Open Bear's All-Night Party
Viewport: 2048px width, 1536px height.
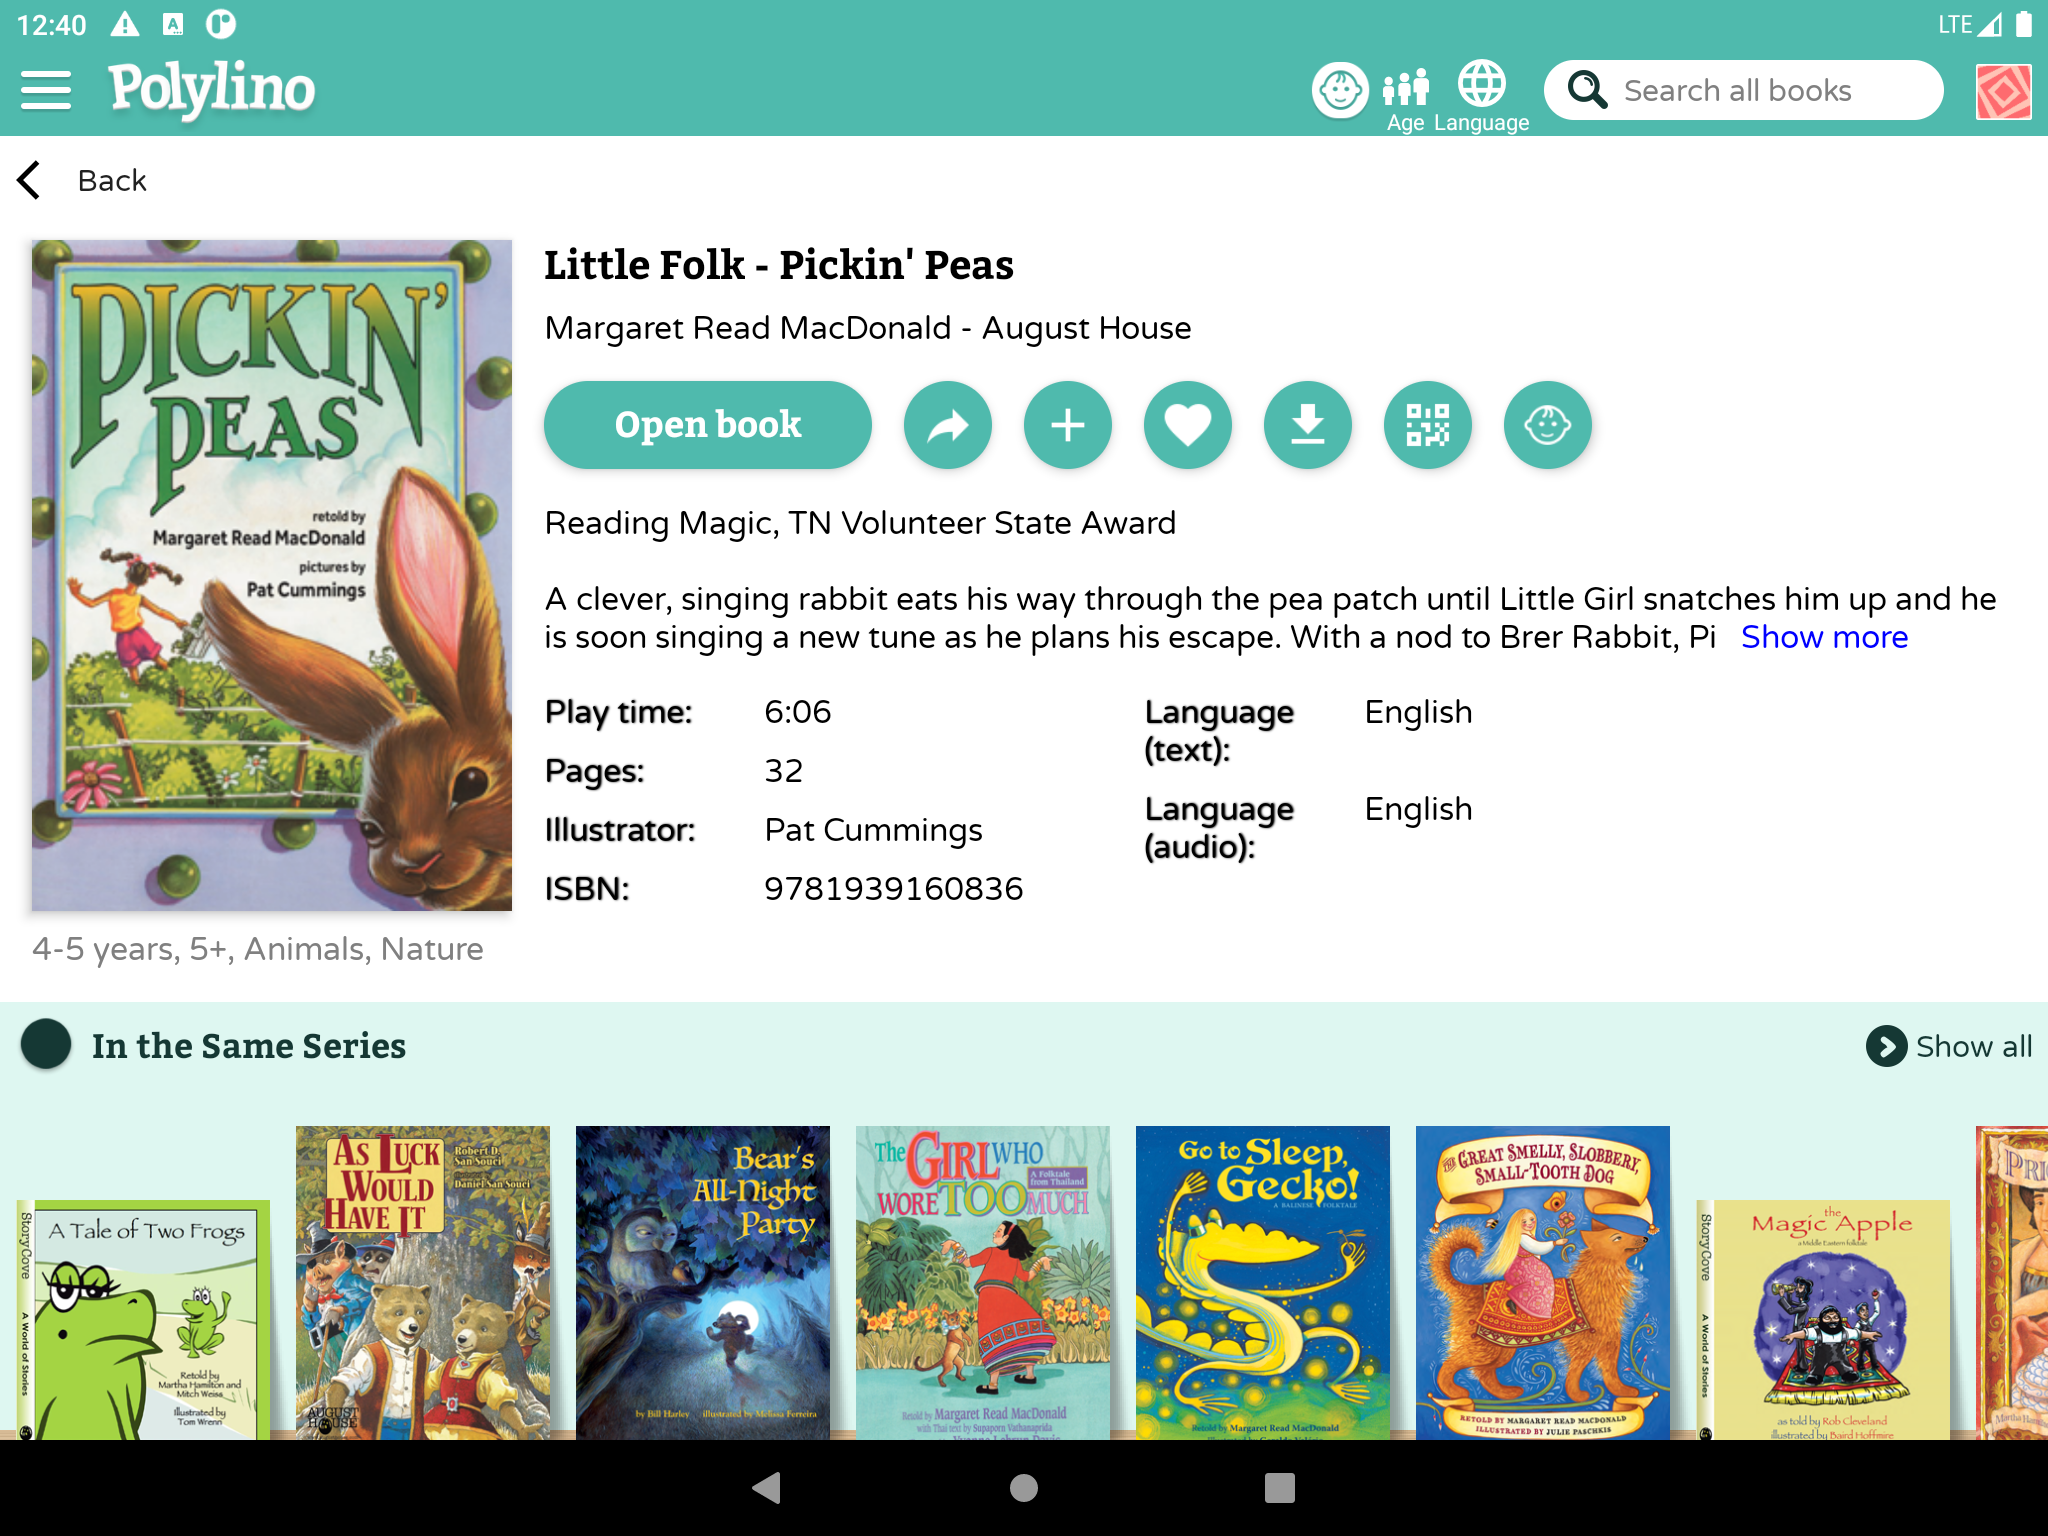(x=703, y=1283)
